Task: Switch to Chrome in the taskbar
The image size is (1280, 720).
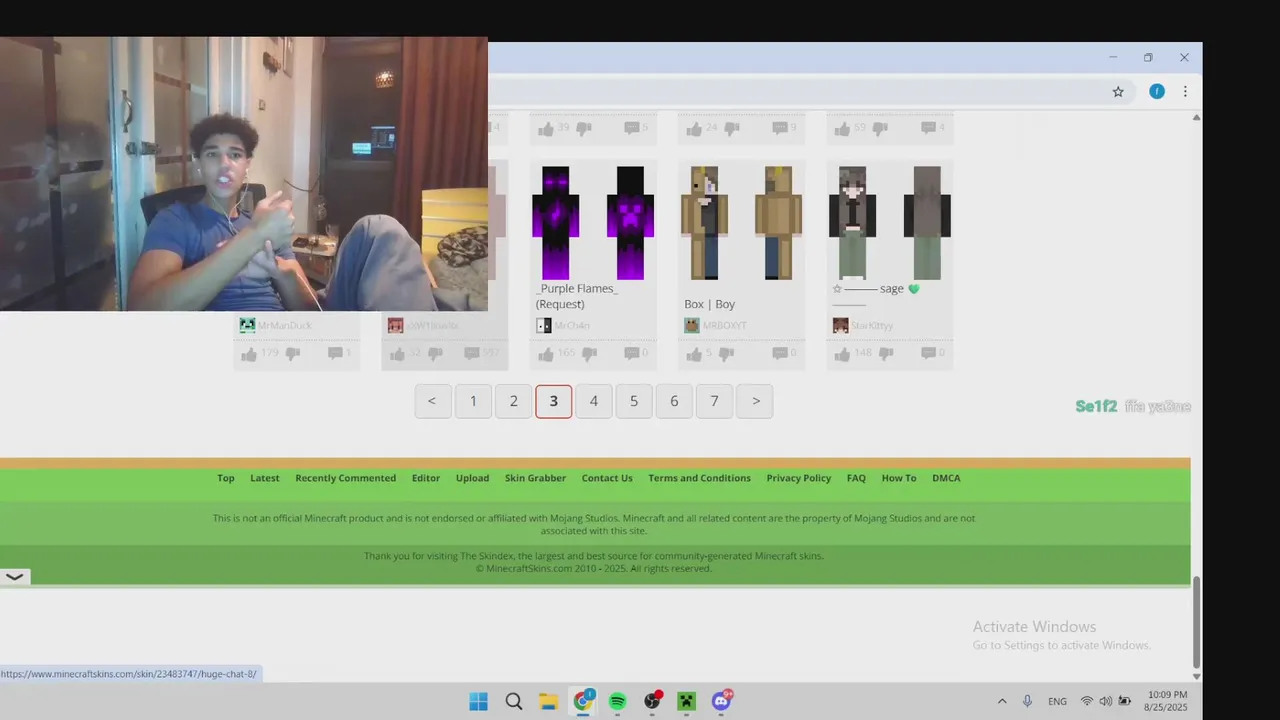Action: [x=583, y=701]
